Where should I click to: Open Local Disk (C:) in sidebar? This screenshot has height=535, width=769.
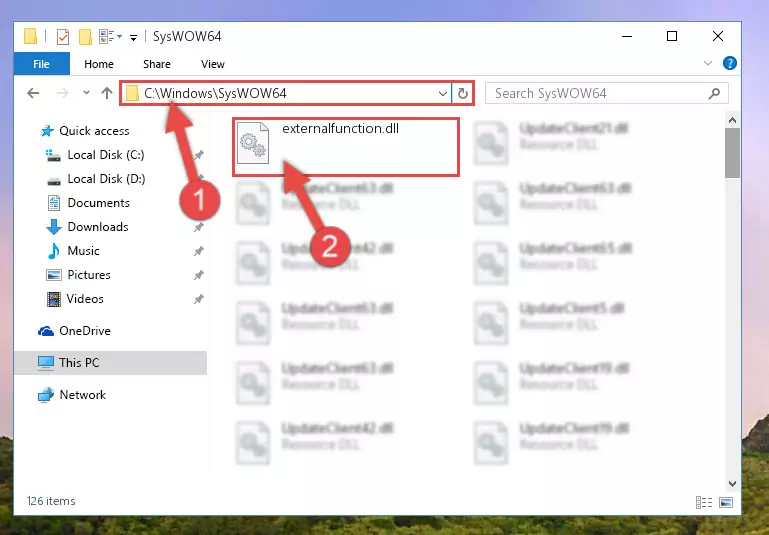tap(106, 155)
